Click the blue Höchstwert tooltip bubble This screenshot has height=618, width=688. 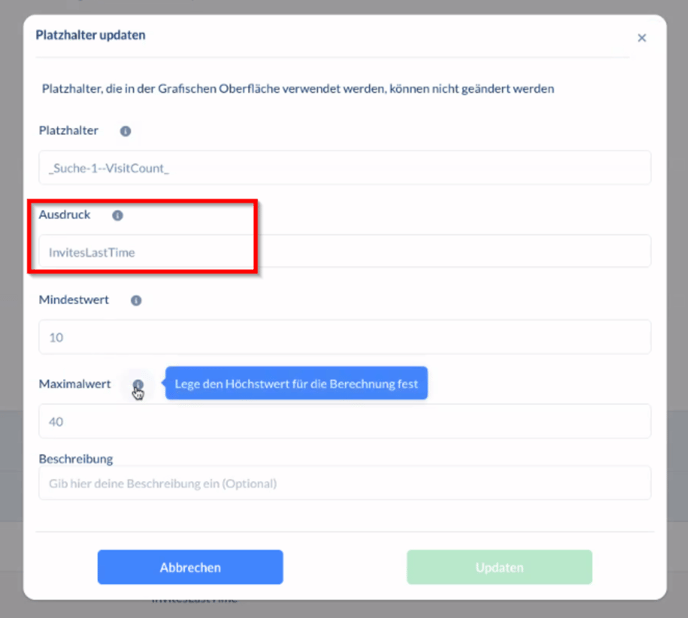click(296, 383)
